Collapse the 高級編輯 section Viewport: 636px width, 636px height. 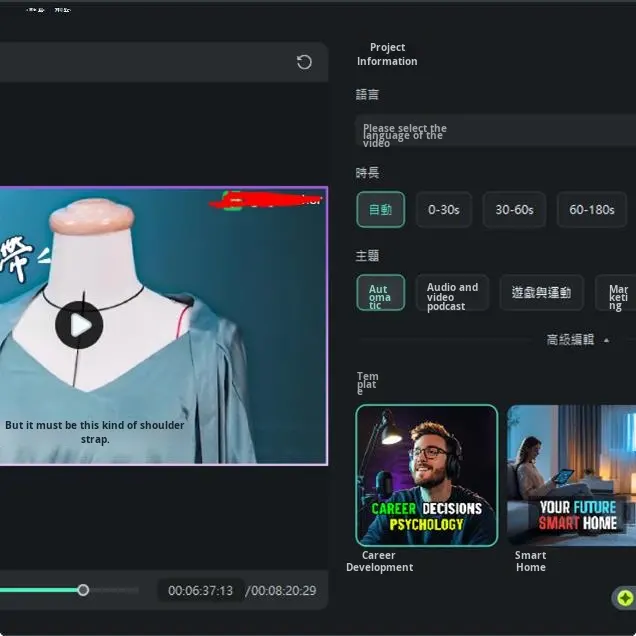click(570, 340)
